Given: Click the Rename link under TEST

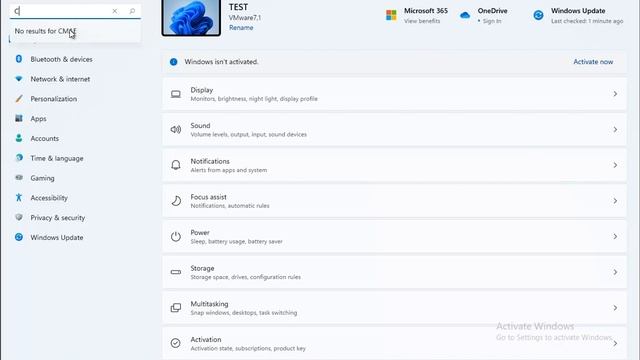Looking at the screenshot, I should 241,28.
